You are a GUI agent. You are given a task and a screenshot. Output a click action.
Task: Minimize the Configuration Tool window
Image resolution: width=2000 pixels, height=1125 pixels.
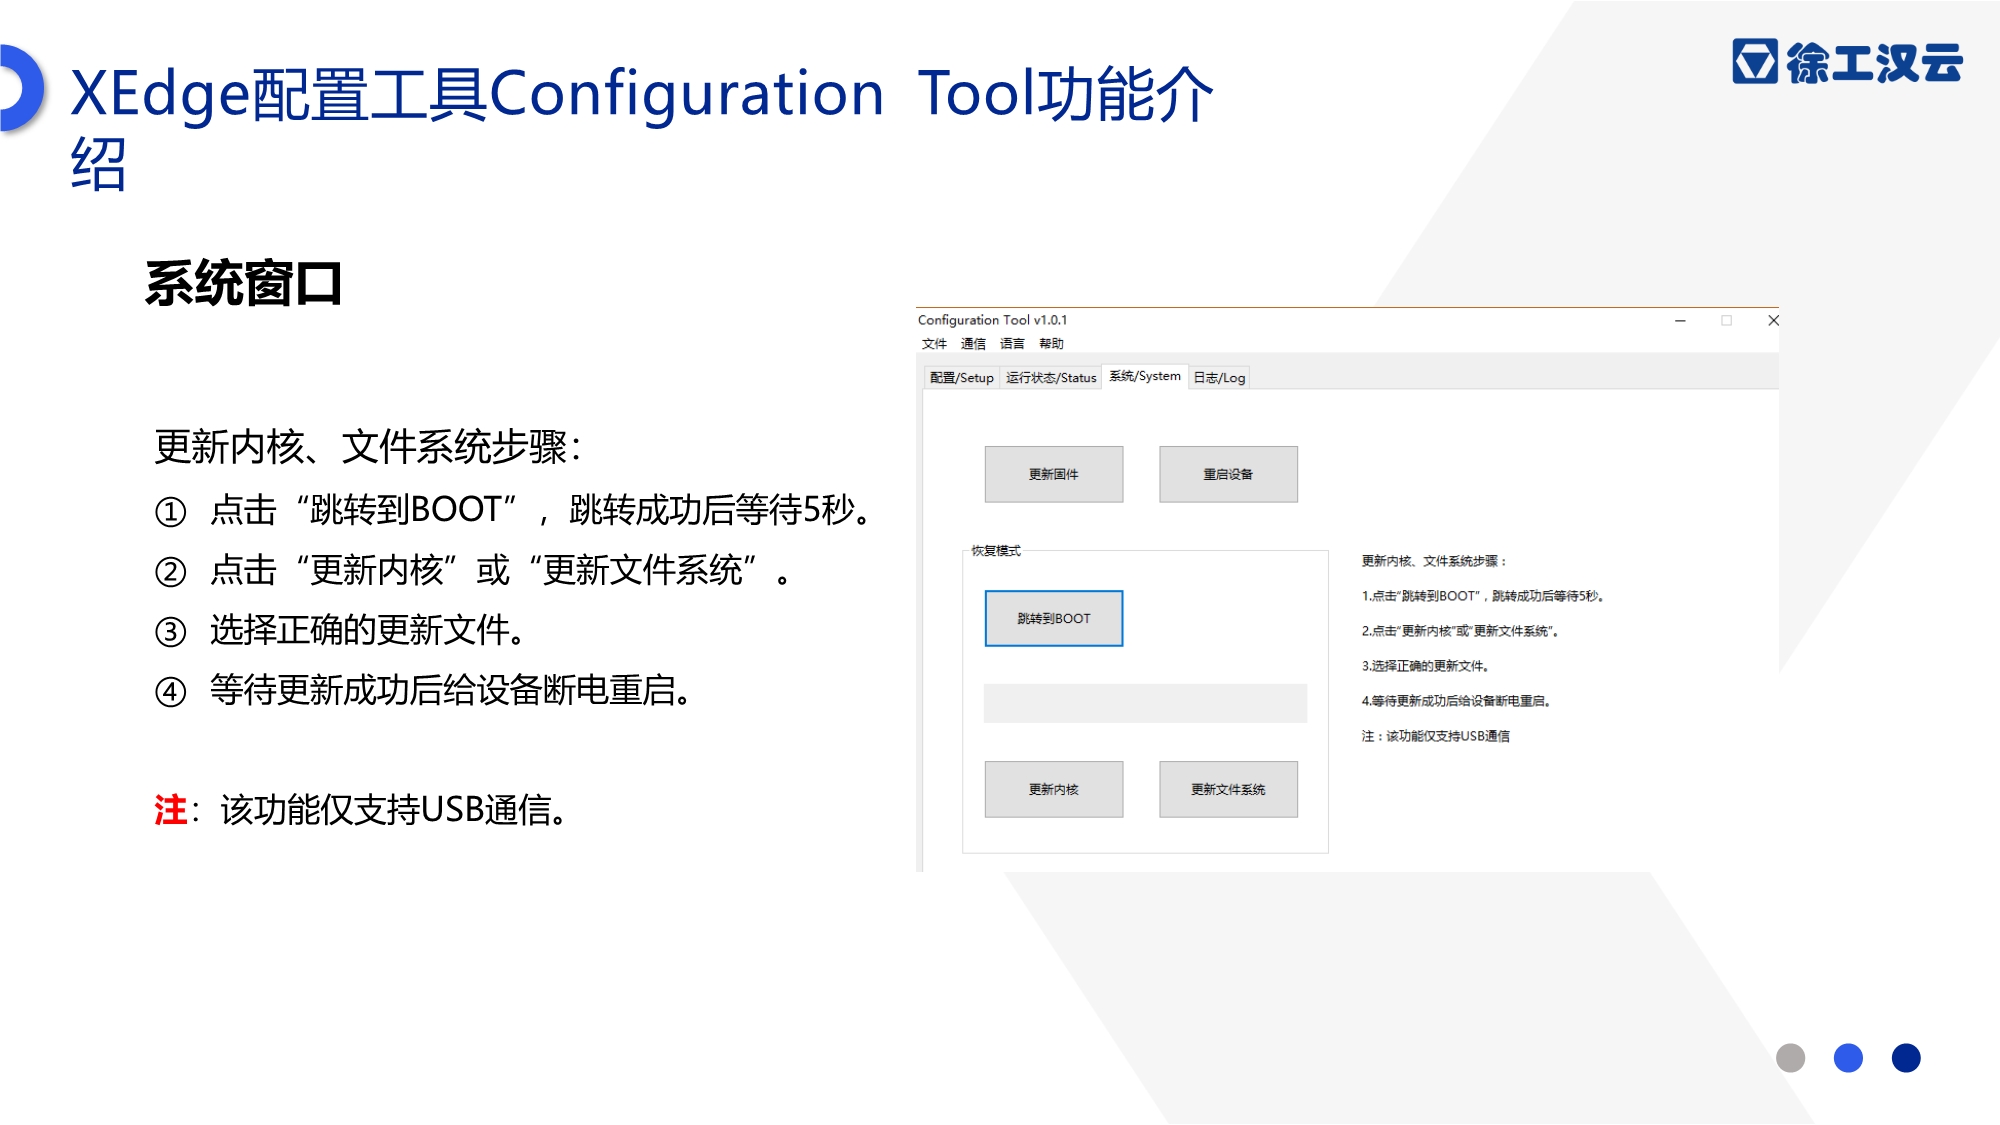(x=1680, y=321)
